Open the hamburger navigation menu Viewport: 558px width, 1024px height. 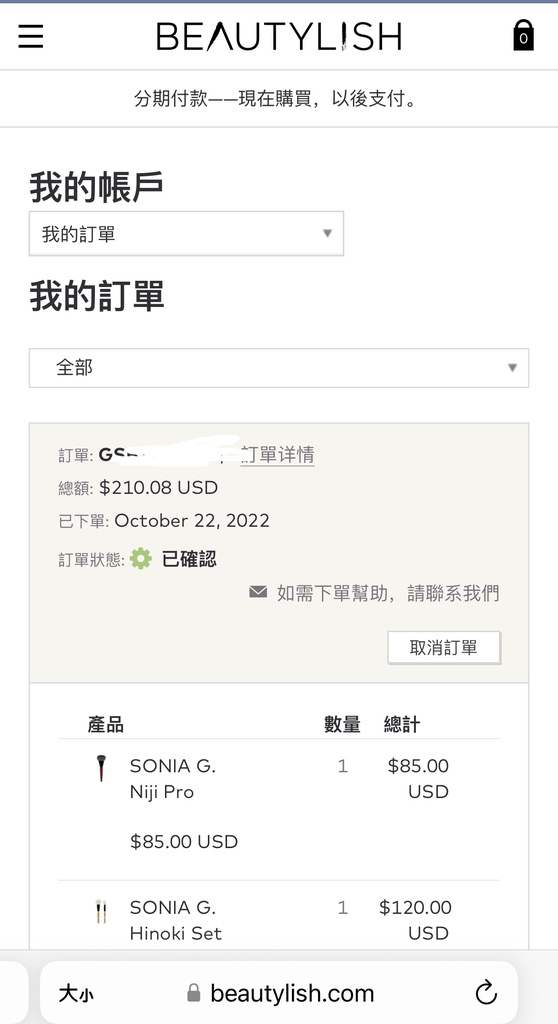click(x=31, y=36)
